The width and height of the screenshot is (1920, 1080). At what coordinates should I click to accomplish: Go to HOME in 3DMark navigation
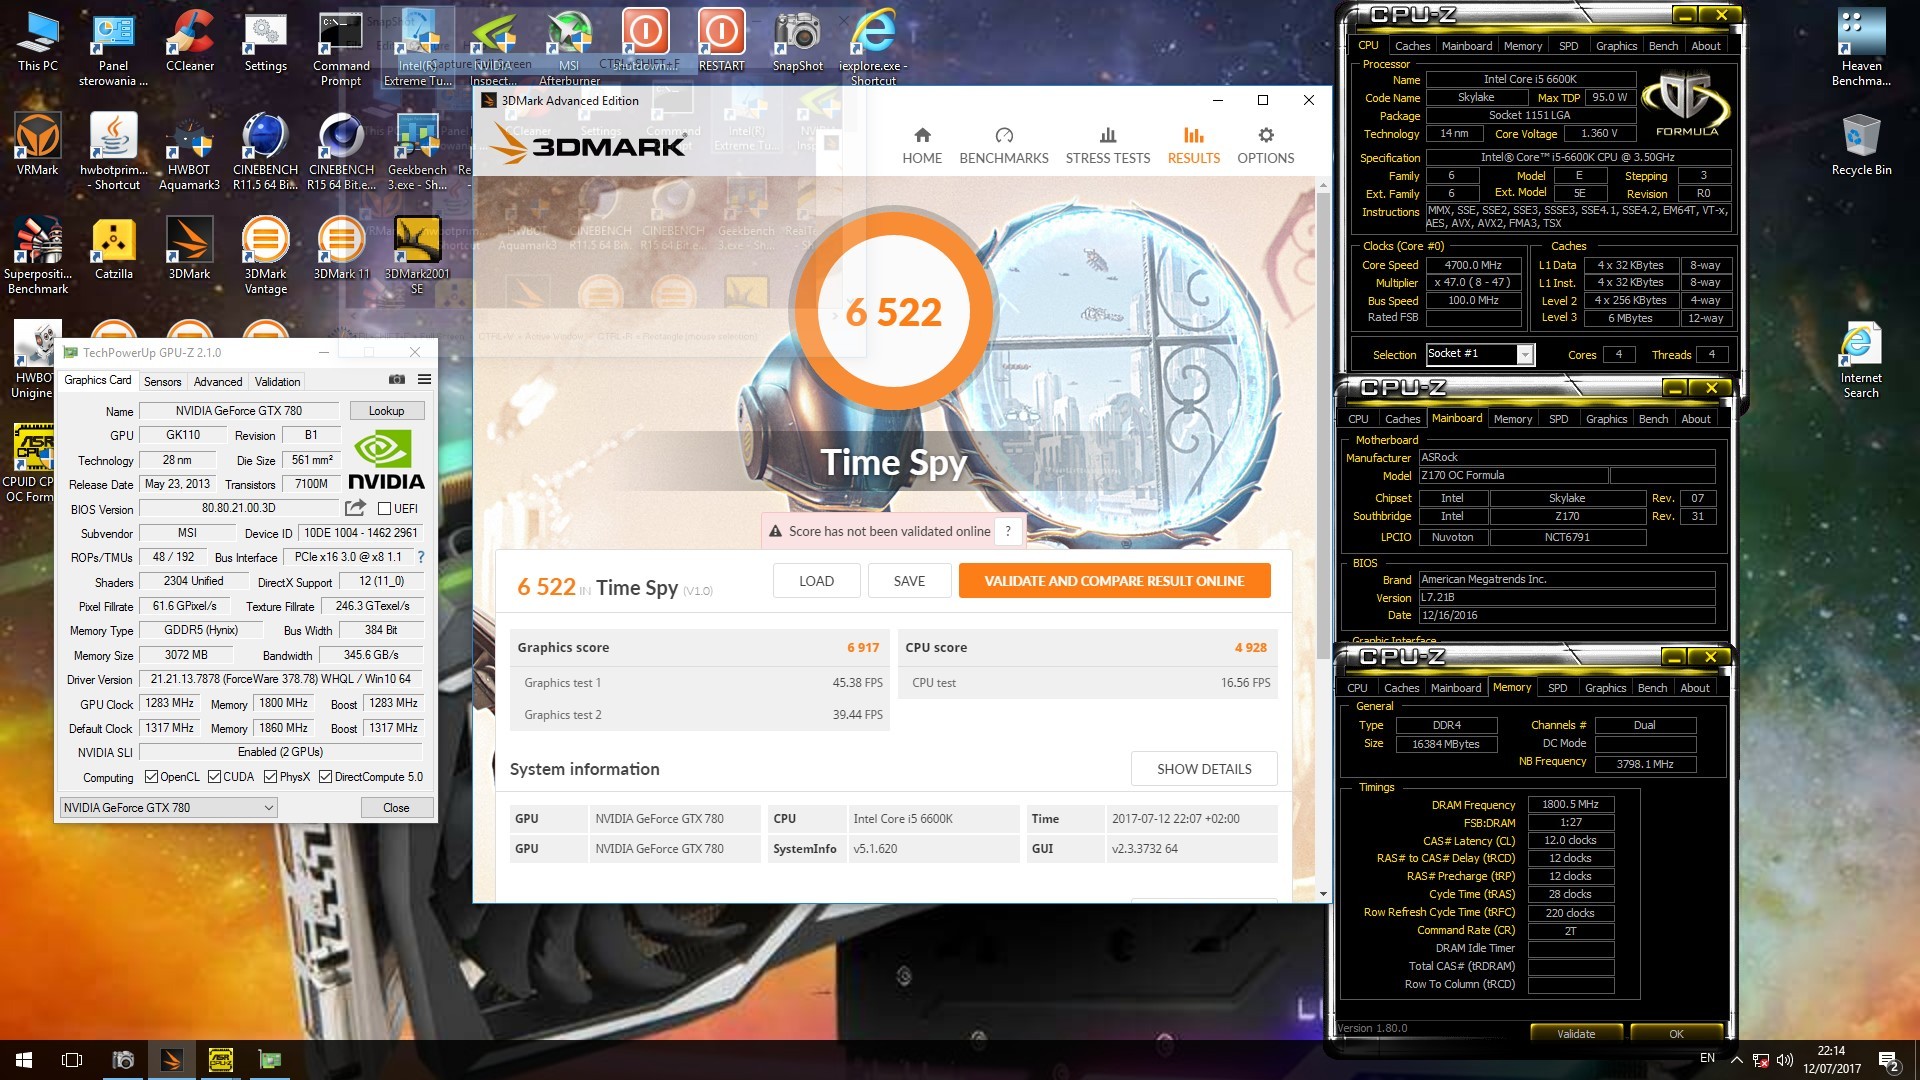pyautogui.click(x=922, y=146)
